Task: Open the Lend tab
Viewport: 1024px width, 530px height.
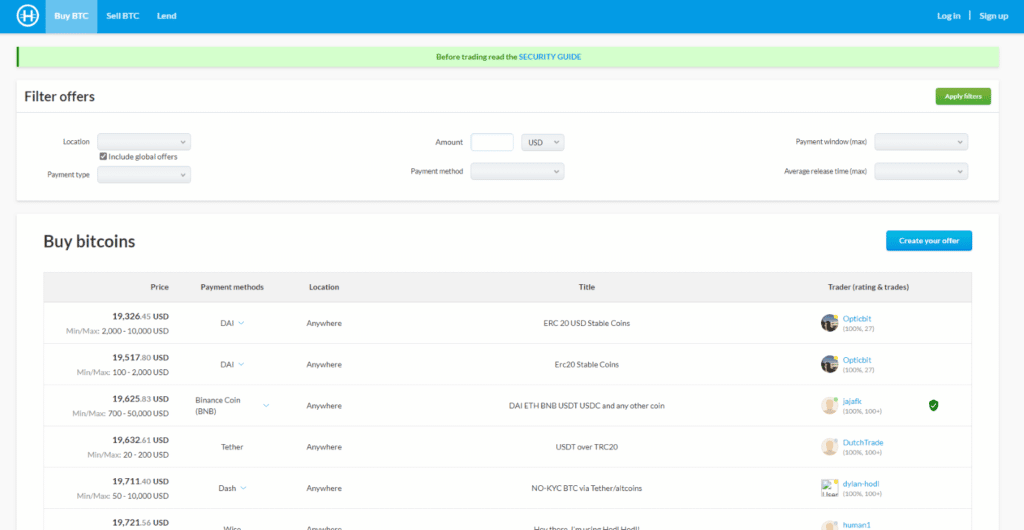Action: click(167, 16)
